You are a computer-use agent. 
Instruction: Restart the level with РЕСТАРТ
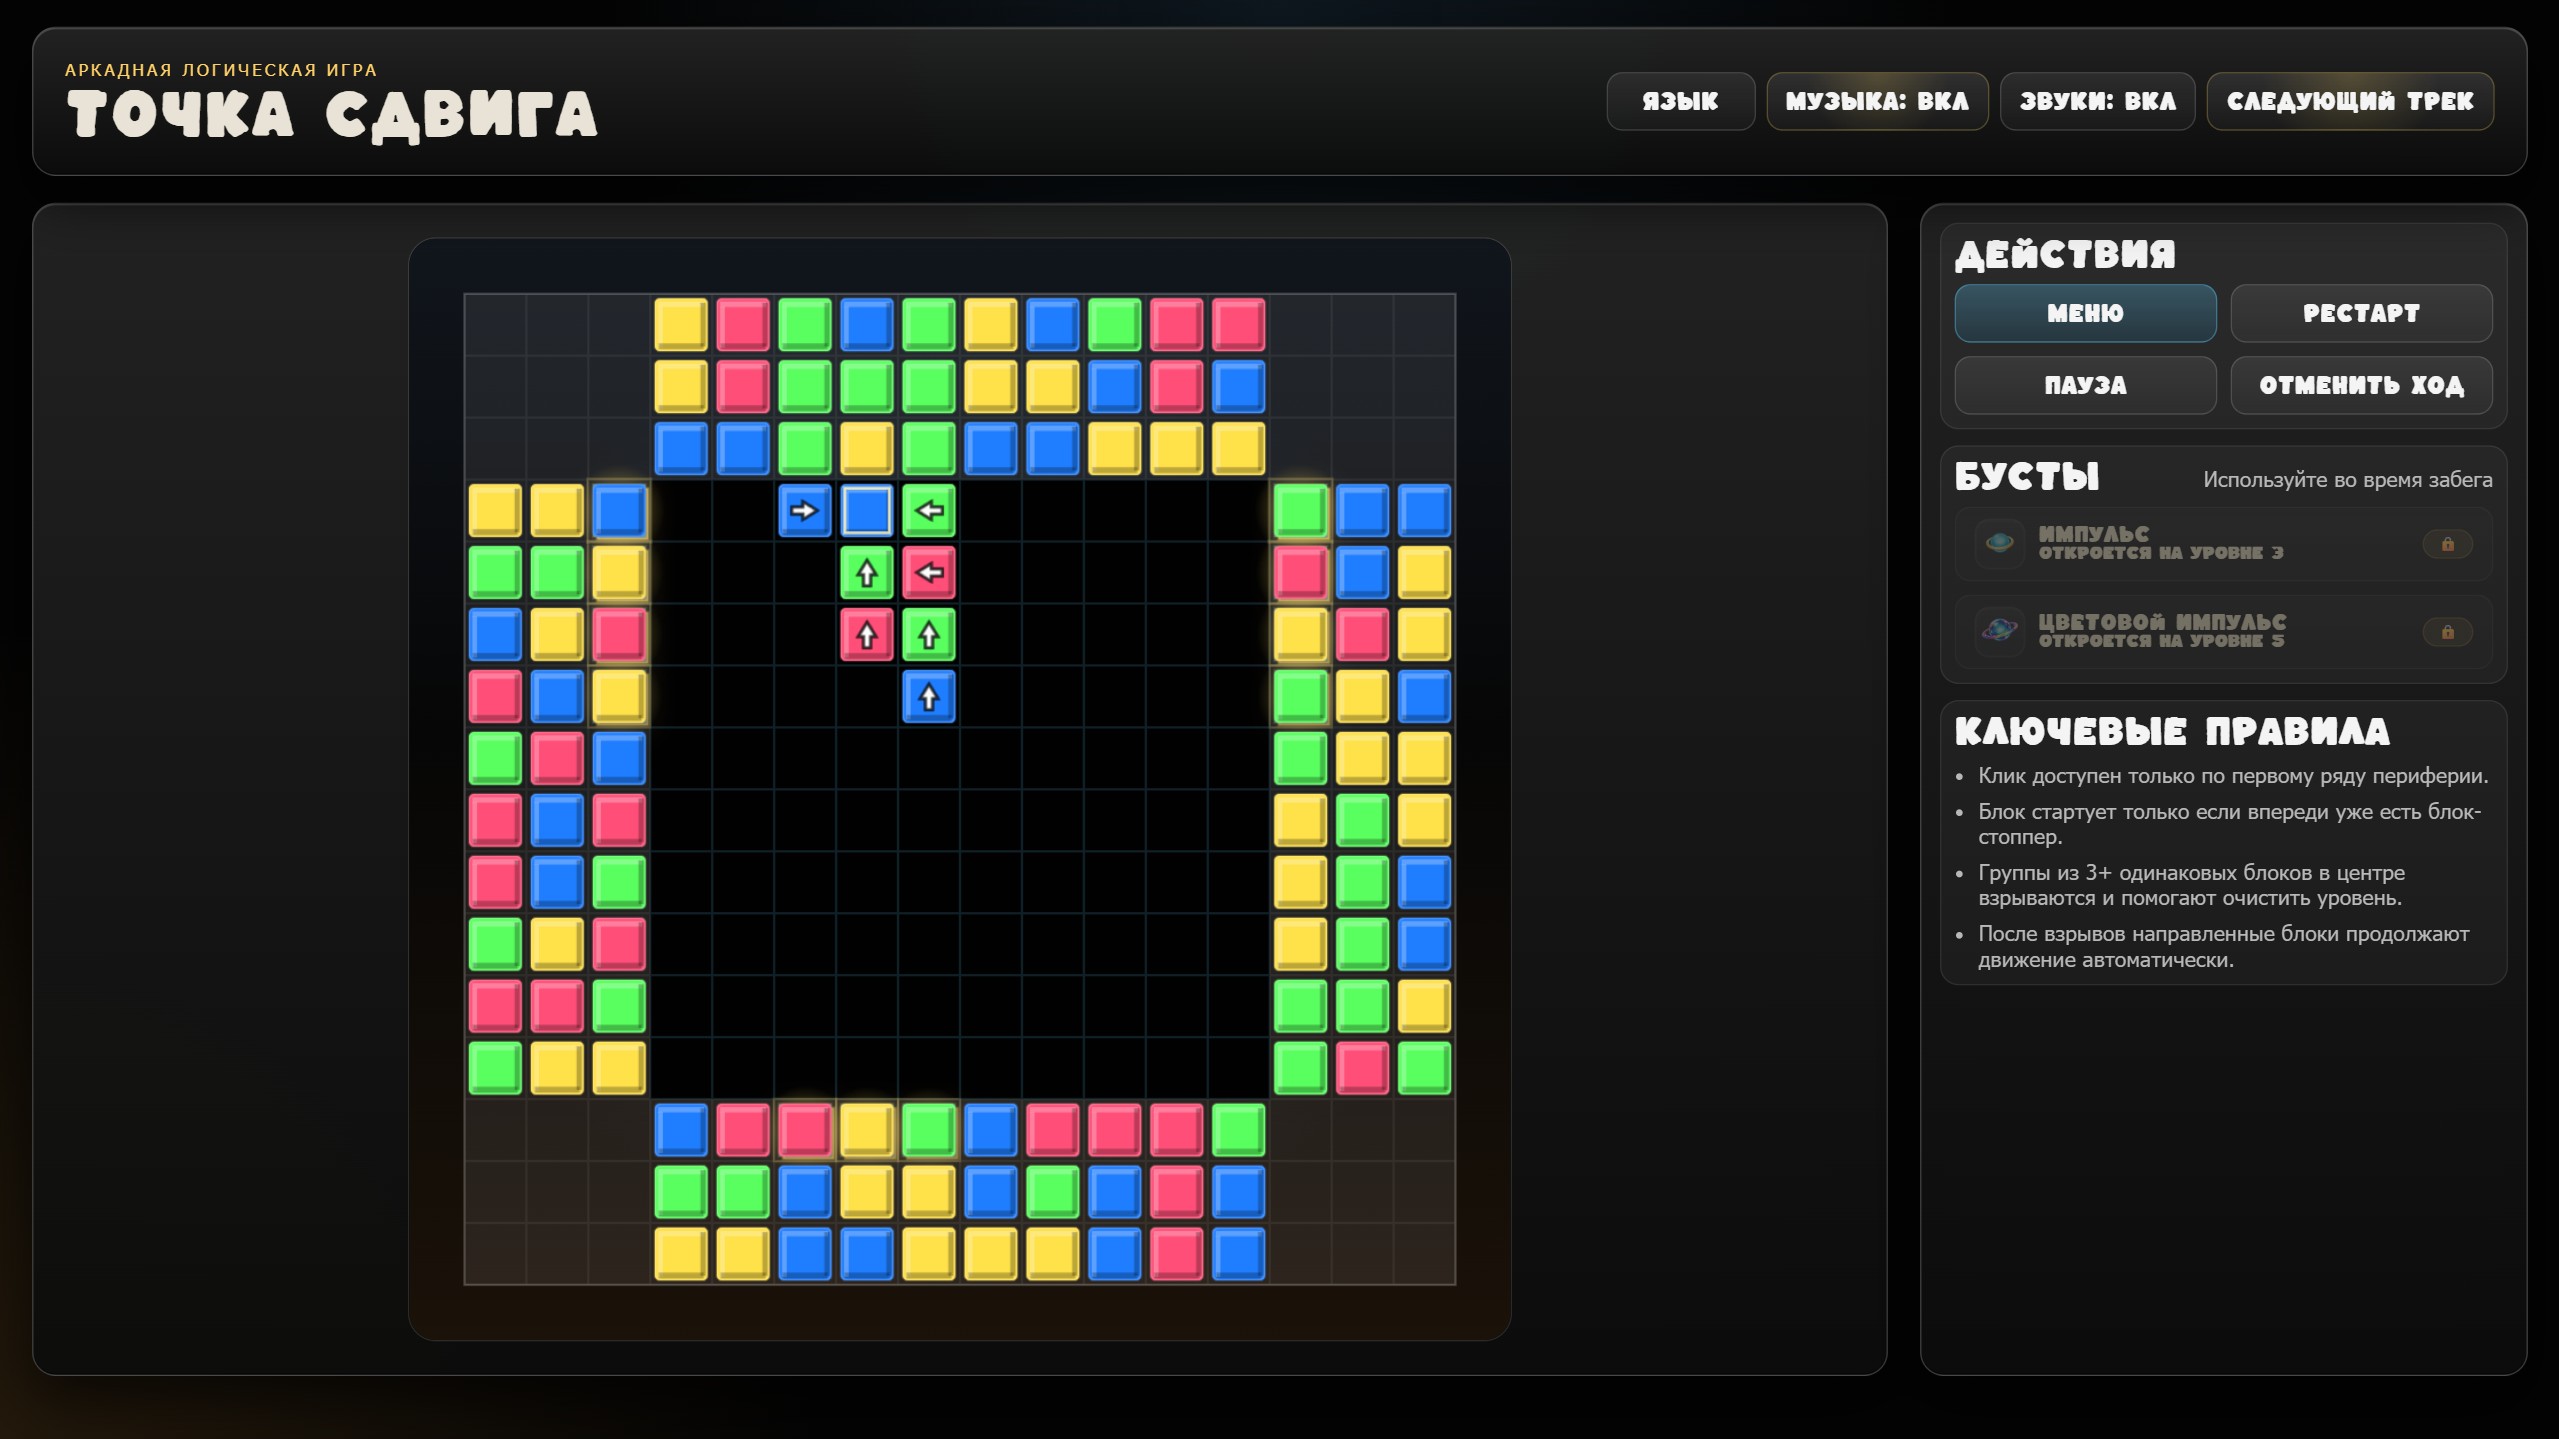coord(2361,313)
